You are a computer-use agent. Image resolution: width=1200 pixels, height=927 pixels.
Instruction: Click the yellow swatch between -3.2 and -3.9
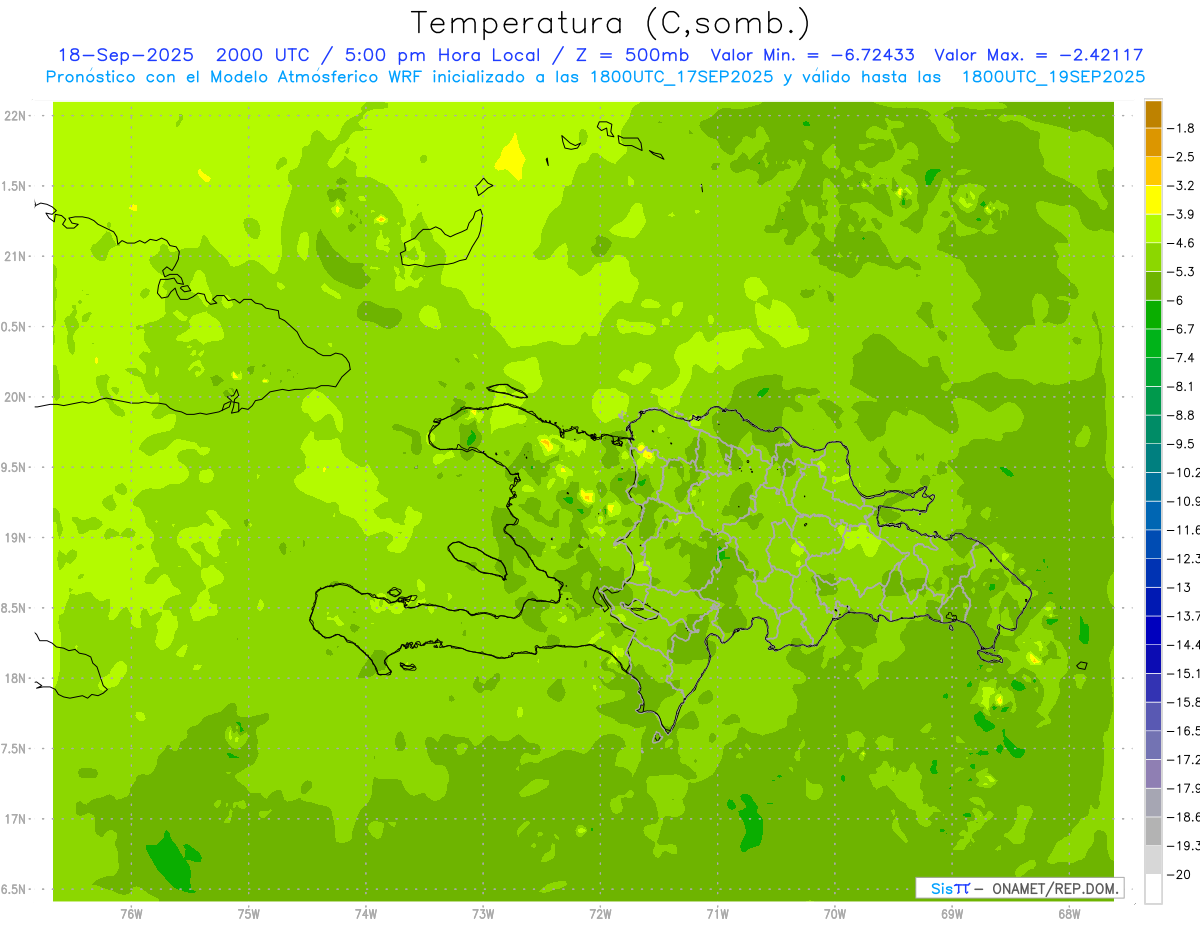click(x=1153, y=200)
